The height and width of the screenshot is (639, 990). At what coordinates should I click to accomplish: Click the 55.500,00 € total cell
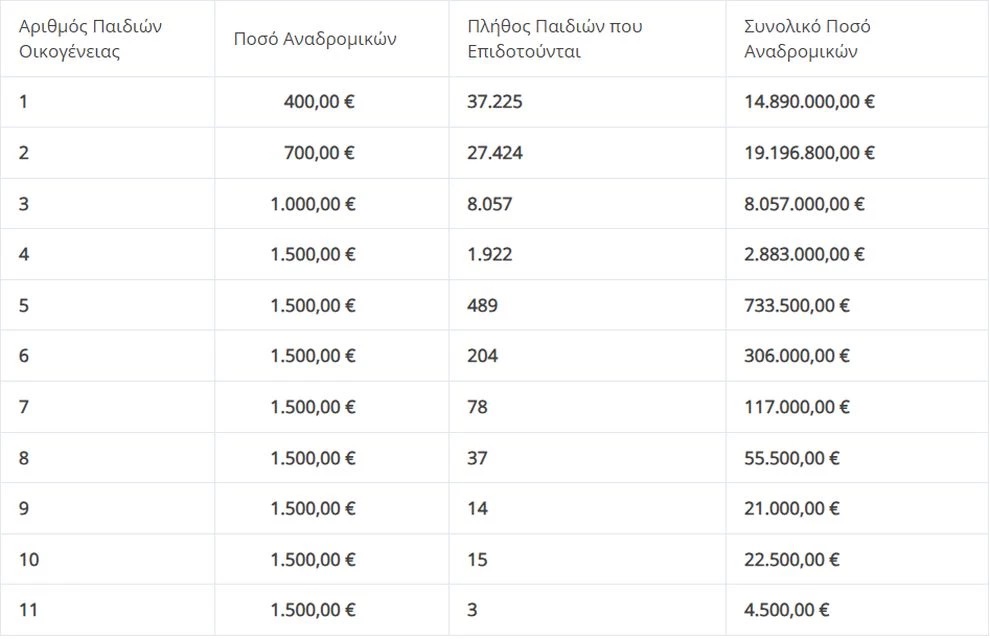(x=792, y=458)
